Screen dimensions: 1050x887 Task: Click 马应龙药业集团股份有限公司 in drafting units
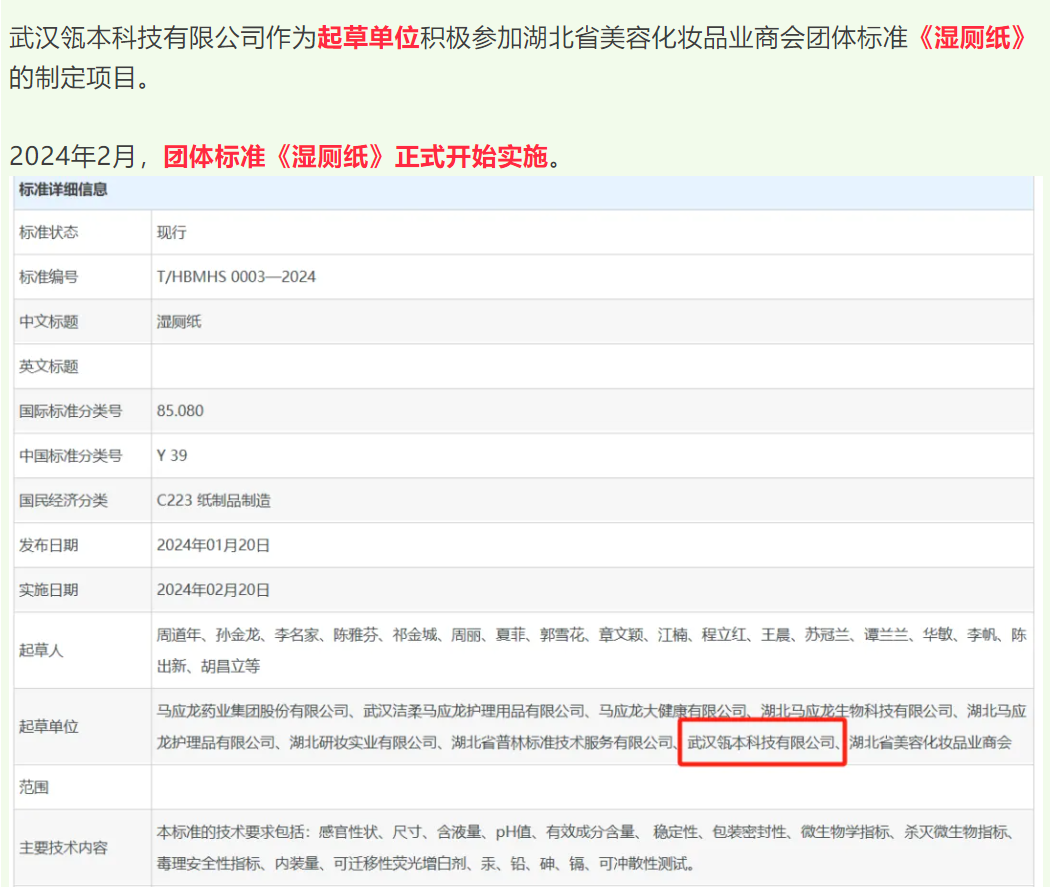click(x=253, y=711)
